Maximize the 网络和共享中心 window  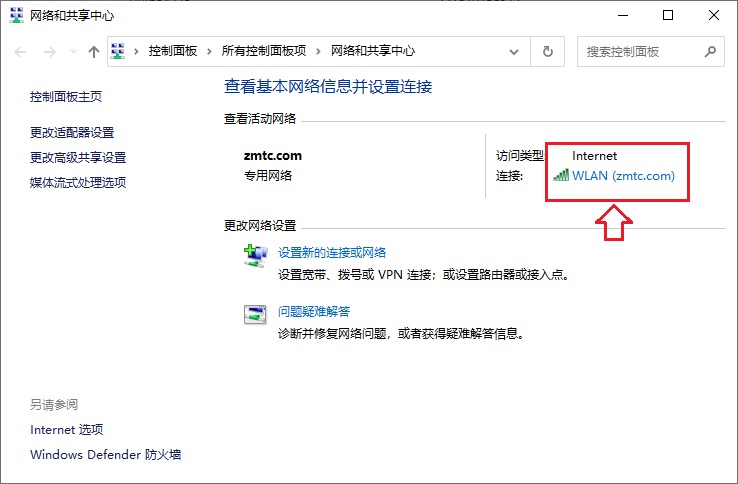click(x=668, y=15)
